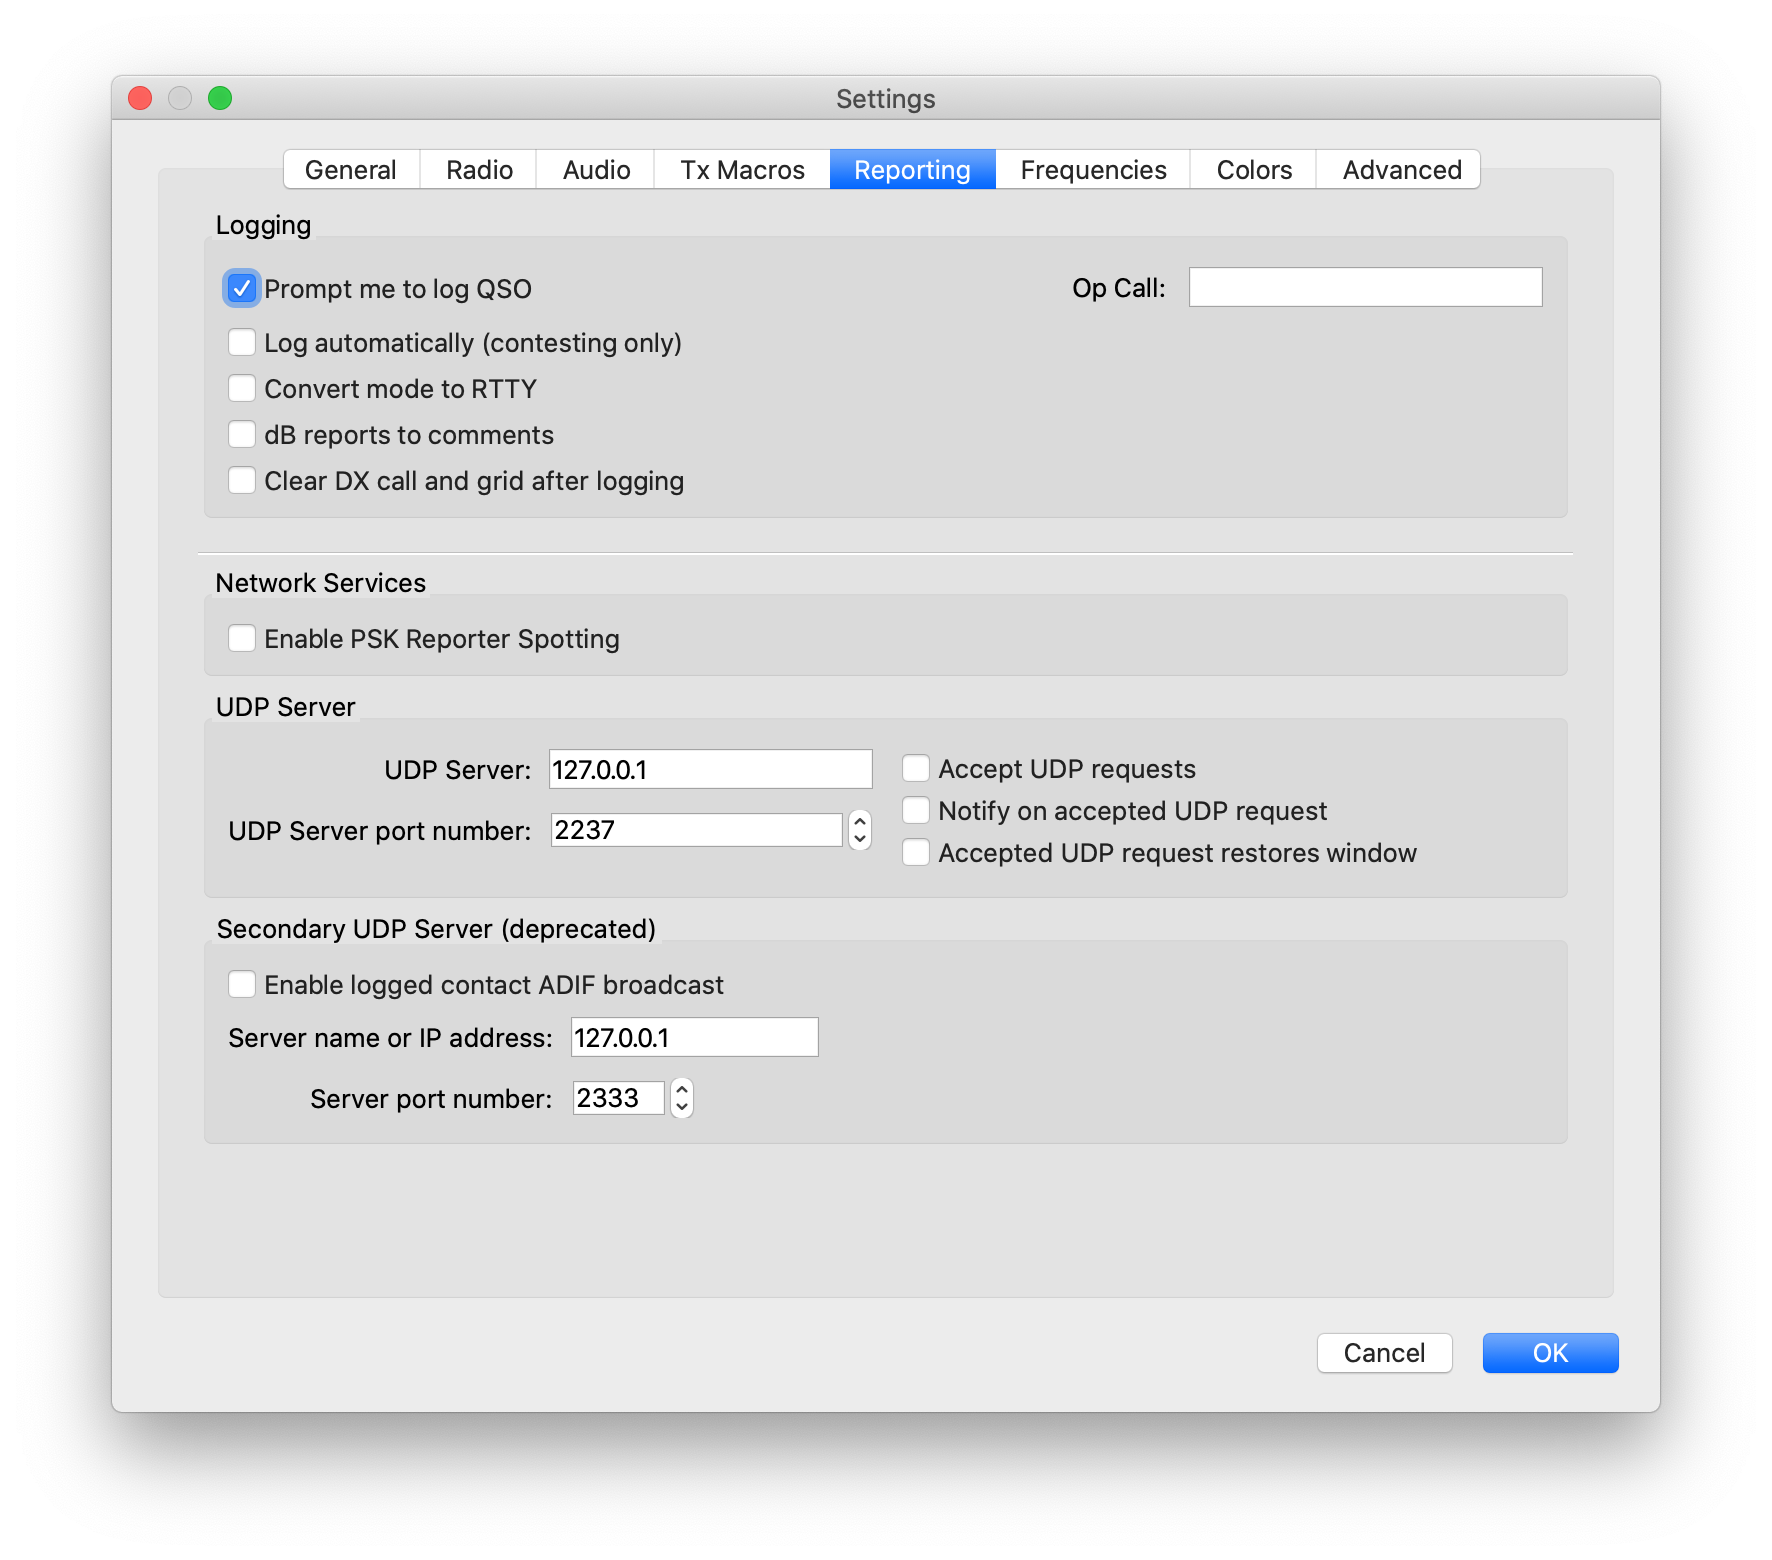Enable Log automatically (contesting only)
Screen dimensions: 1772x1560
click(x=242, y=343)
